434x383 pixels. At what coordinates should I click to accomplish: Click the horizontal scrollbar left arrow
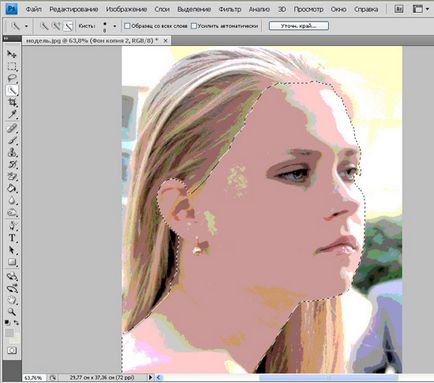tap(159, 377)
